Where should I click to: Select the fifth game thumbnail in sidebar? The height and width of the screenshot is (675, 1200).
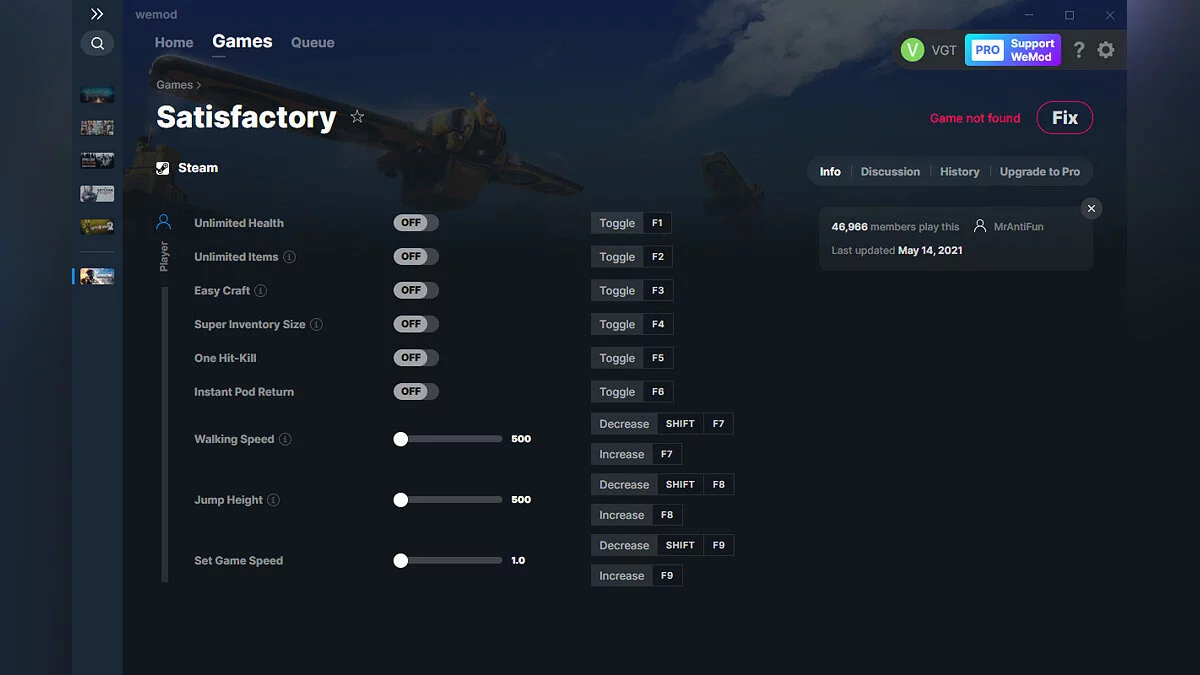pyautogui.click(x=97, y=227)
